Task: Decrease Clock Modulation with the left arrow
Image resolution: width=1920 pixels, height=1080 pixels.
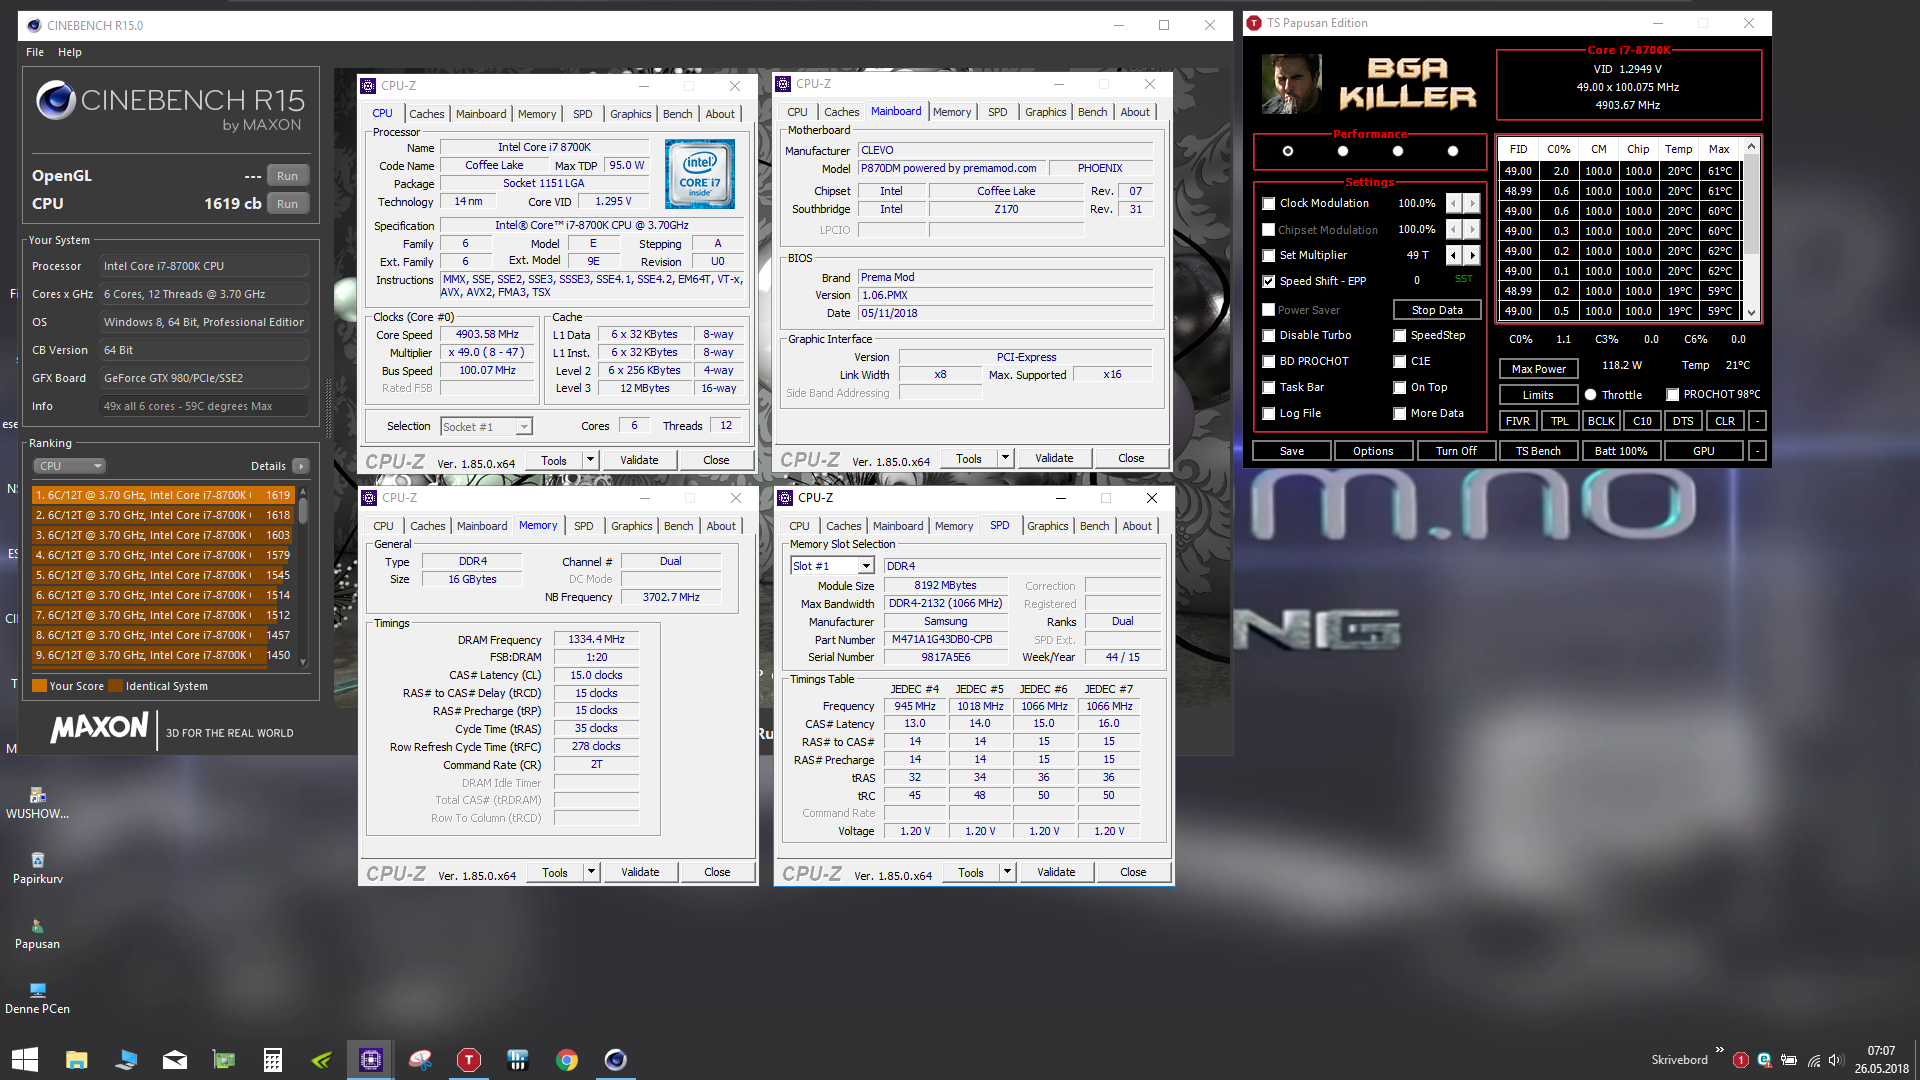Action: (x=1454, y=203)
